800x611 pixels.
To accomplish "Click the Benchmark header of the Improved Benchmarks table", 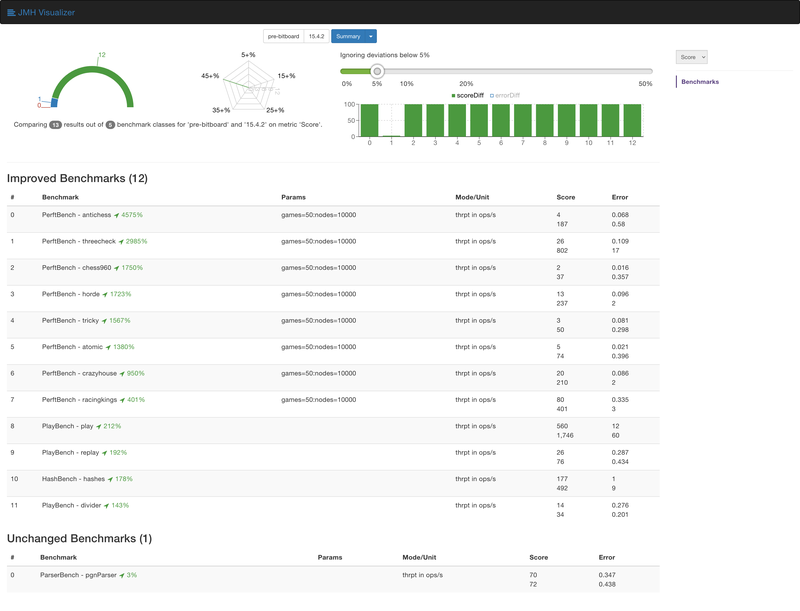I will point(60,197).
